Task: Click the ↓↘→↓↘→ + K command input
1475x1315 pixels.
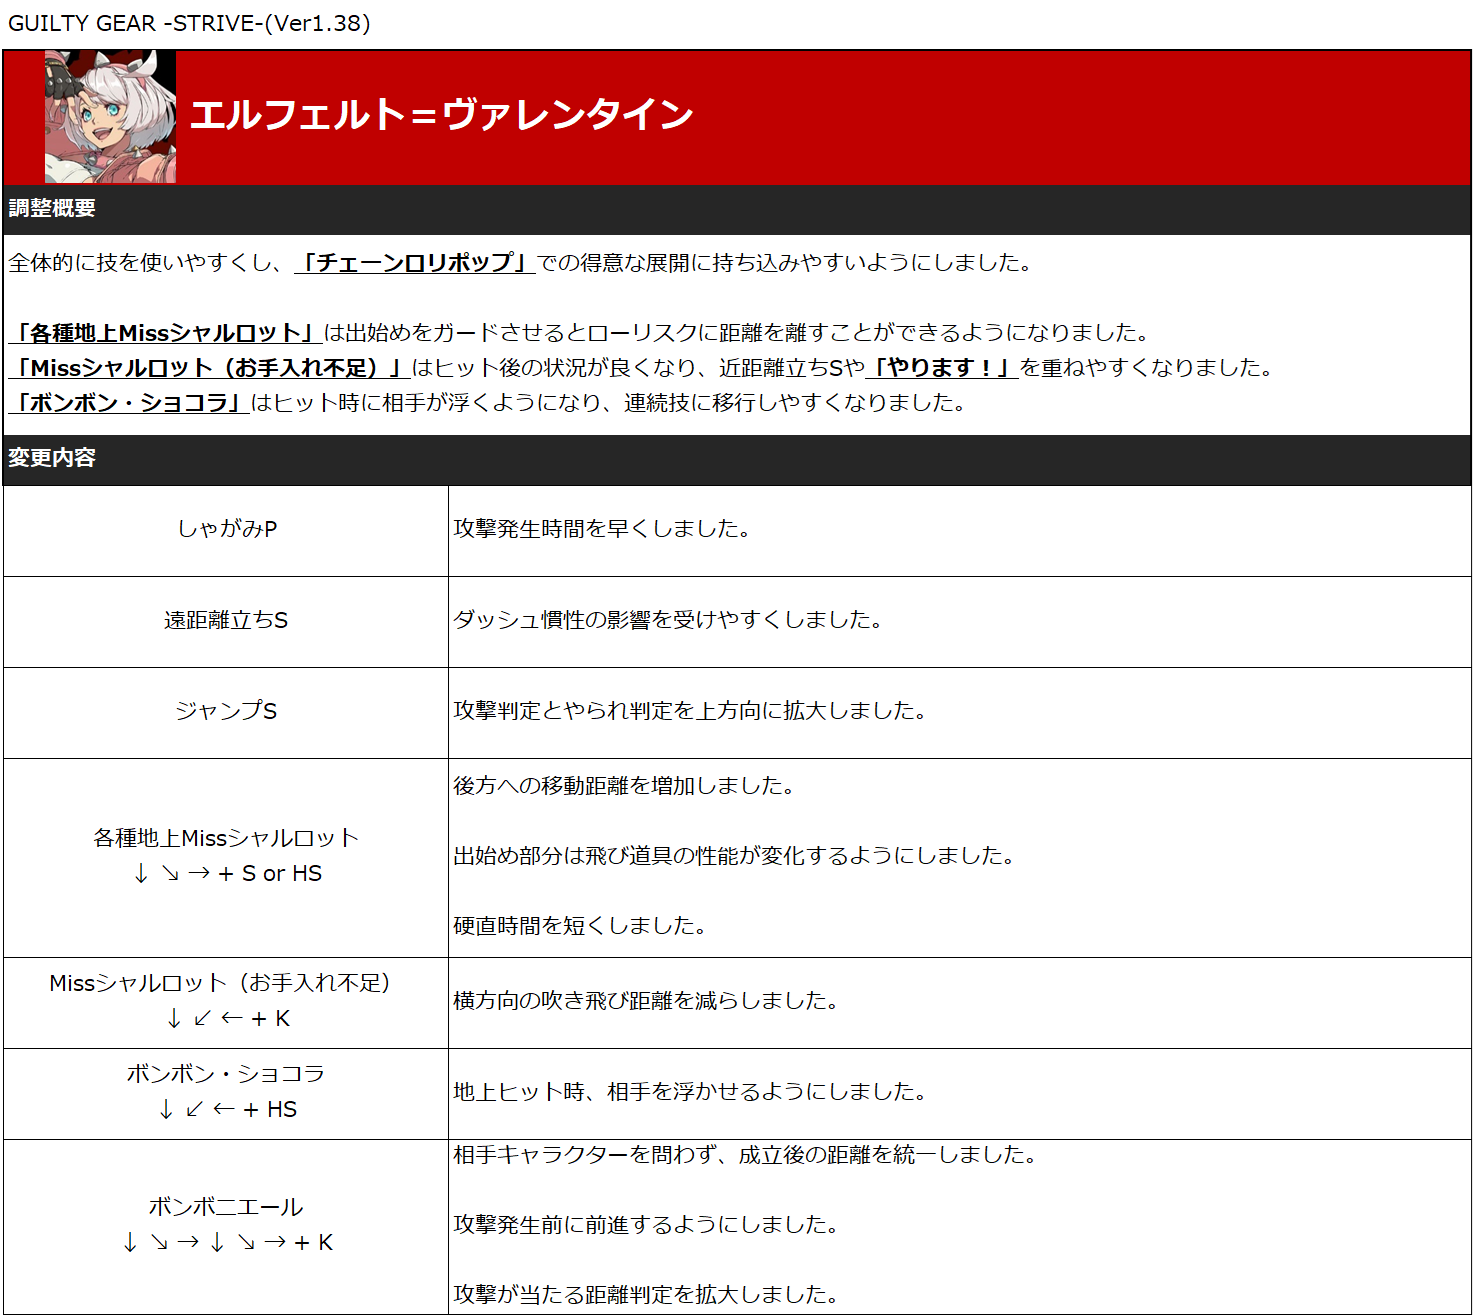Action: [227, 1243]
